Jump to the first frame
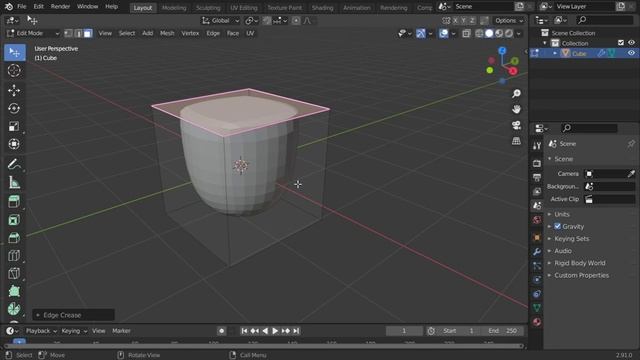The height and width of the screenshot is (360, 640). coord(244,331)
